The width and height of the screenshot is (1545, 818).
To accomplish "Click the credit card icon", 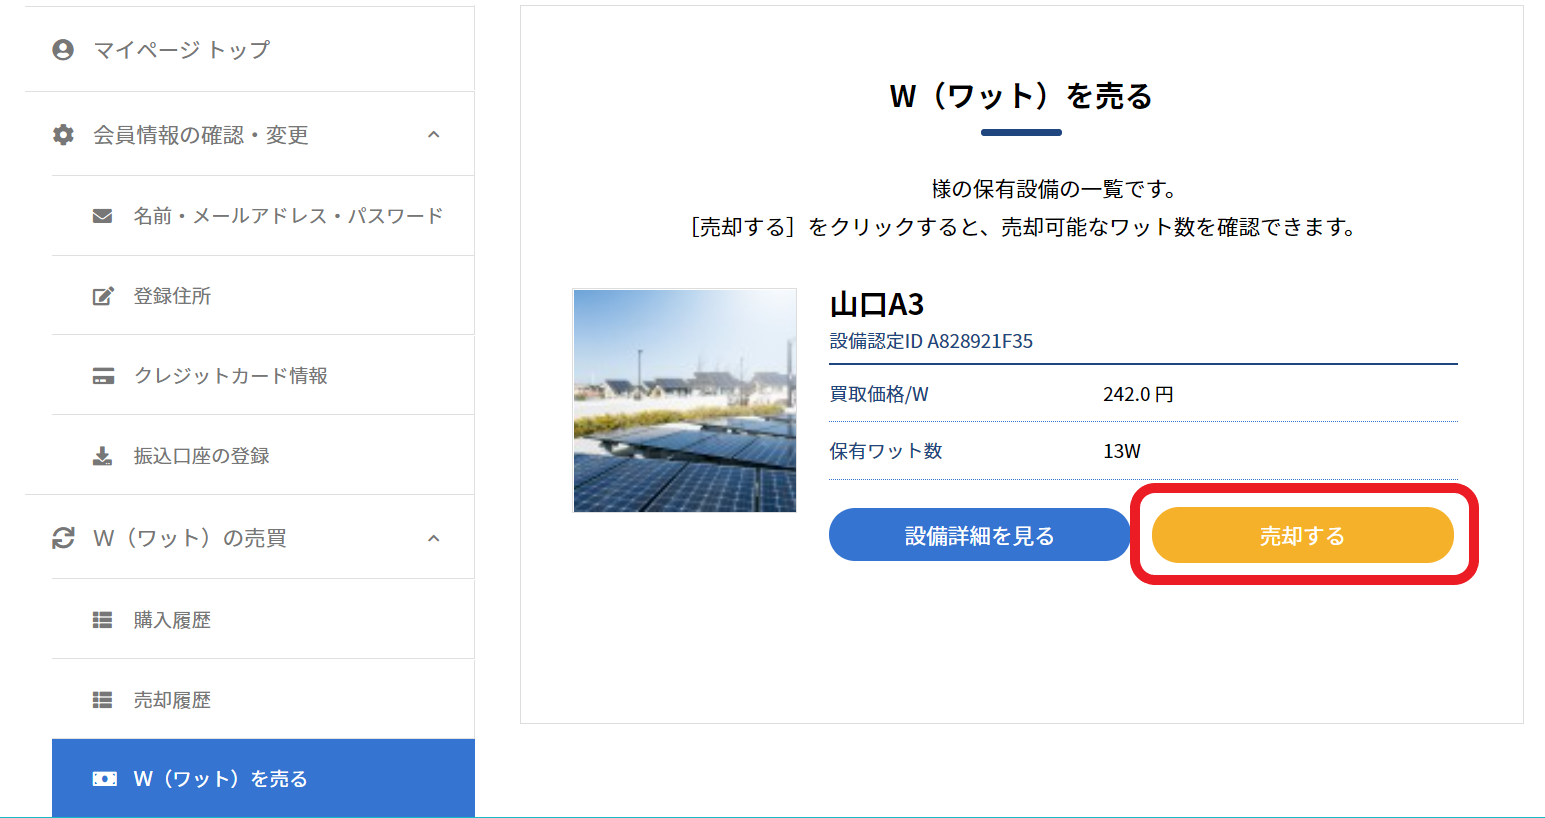I will (102, 376).
